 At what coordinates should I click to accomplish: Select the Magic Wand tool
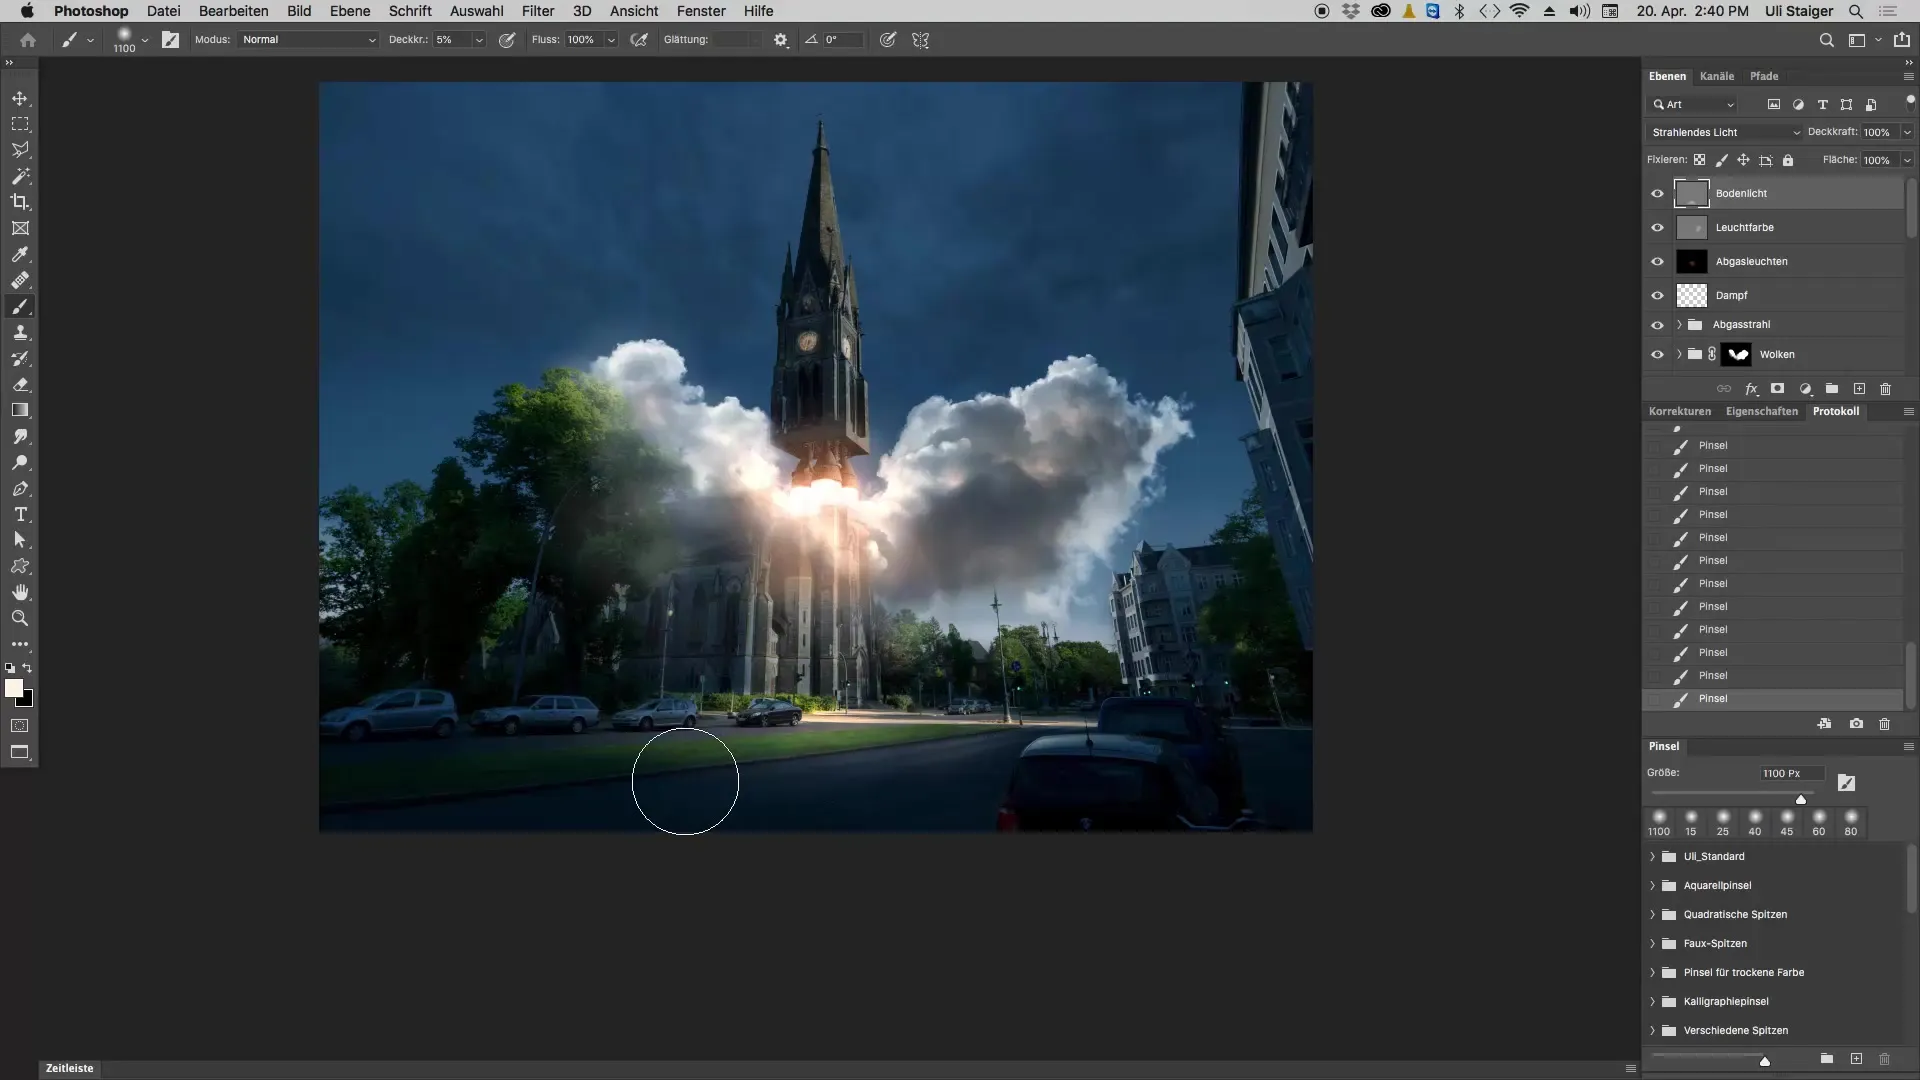[20, 176]
